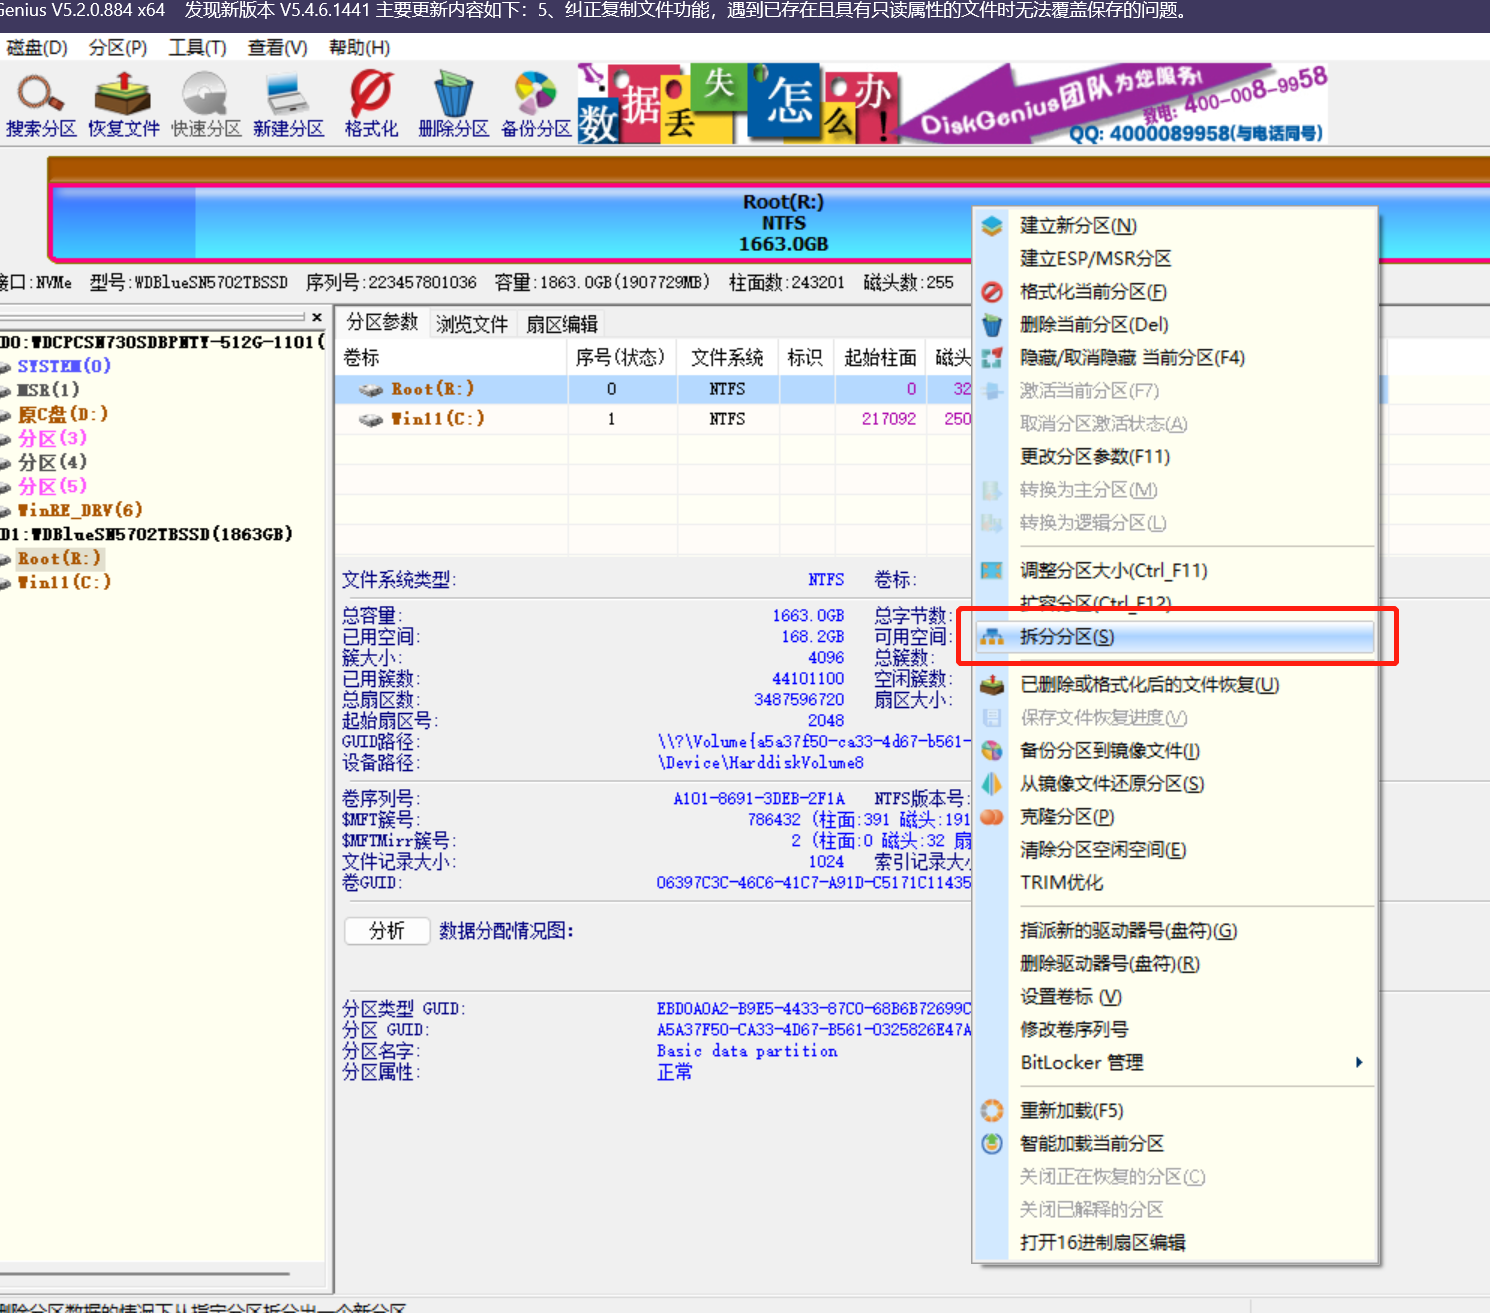Click the drive icon in the Win11(C:) table row
The image size is (1490, 1313).
coord(371,420)
